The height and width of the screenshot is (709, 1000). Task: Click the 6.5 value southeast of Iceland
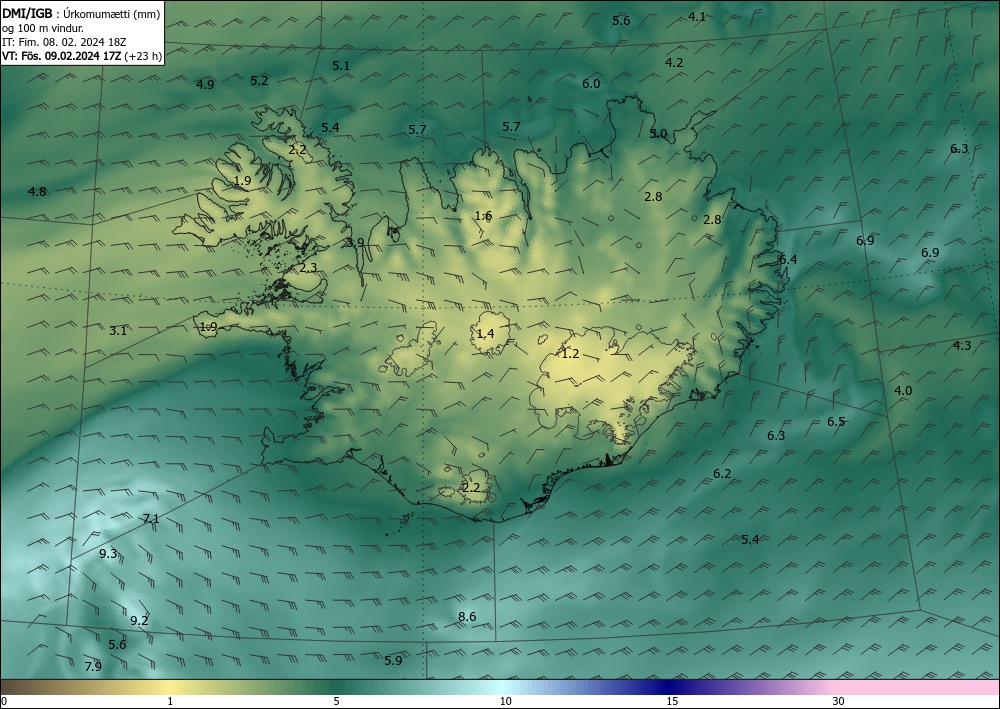[836, 421]
